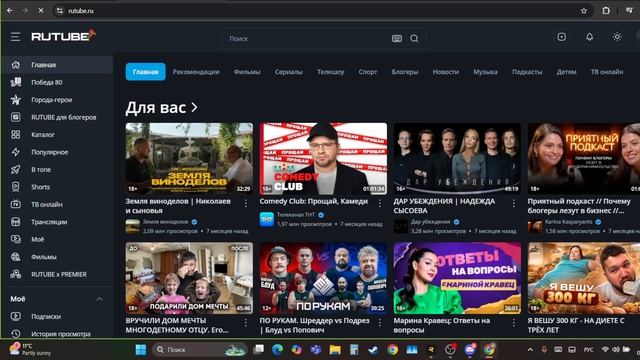
Task: Switch to the Новости tab
Action: 446,72
